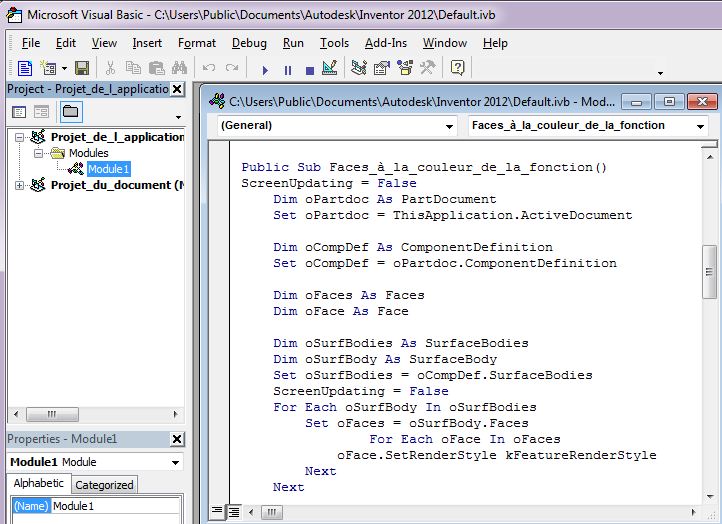
Task: Expand the Projet_du_document tree node
Action: pyautogui.click(x=19, y=185)
